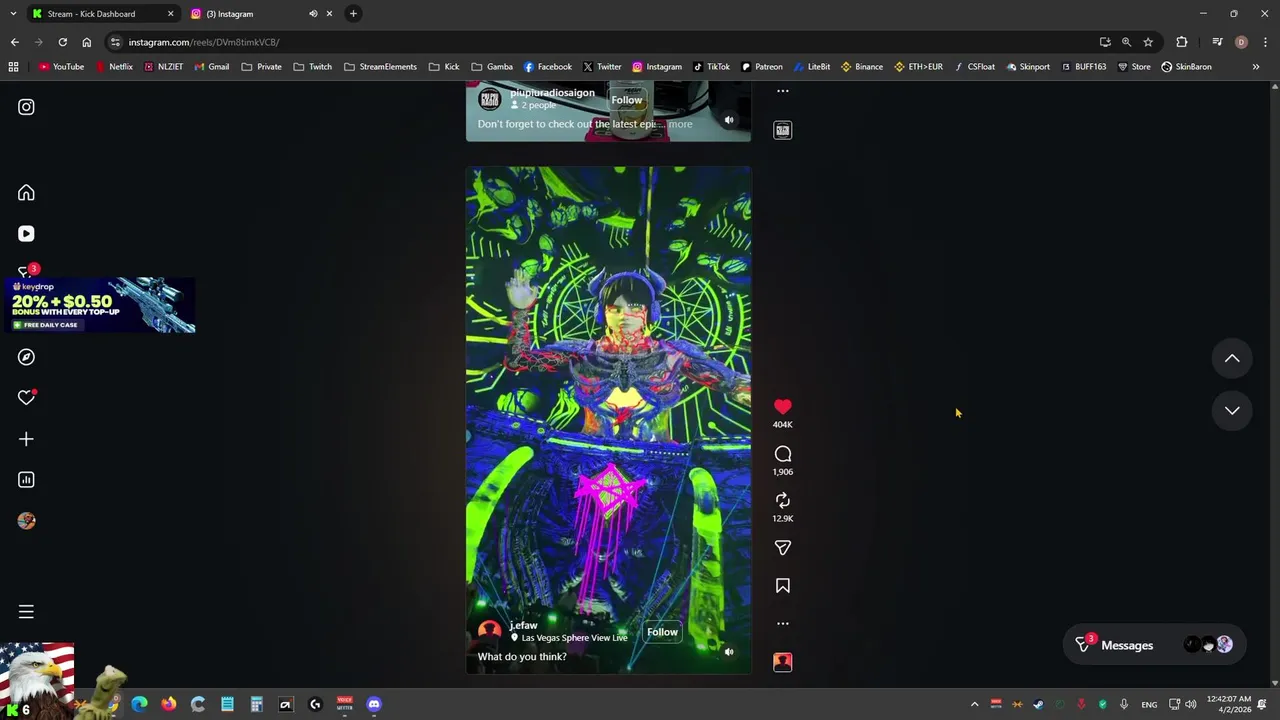The image size is (1280, 720).
Task: Open the Calculator from the taskbar
Action: click(256, 704)
